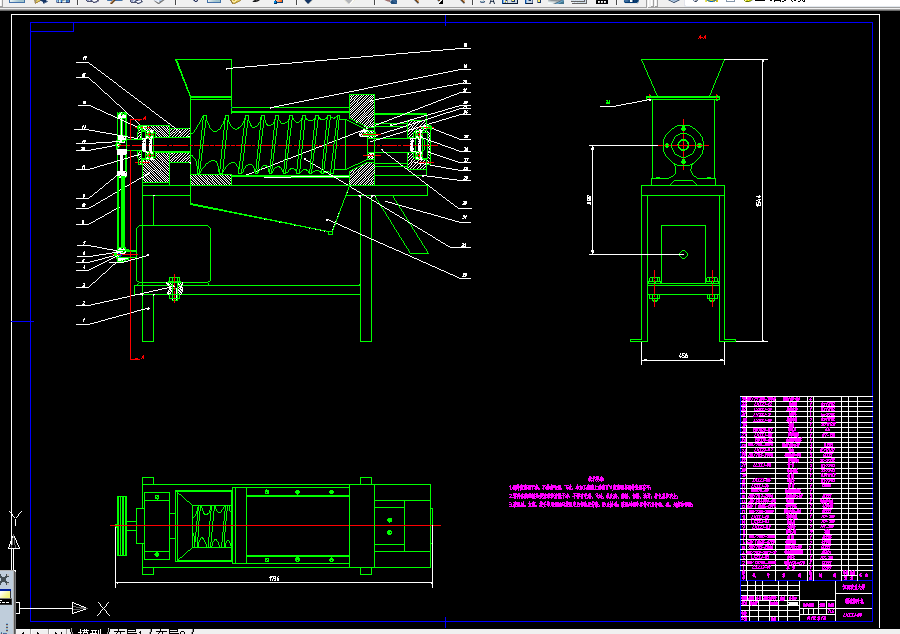Select the magenta technical requirements heading
Image resolution: width=900 pixels, height=634 pixels.
596,479
